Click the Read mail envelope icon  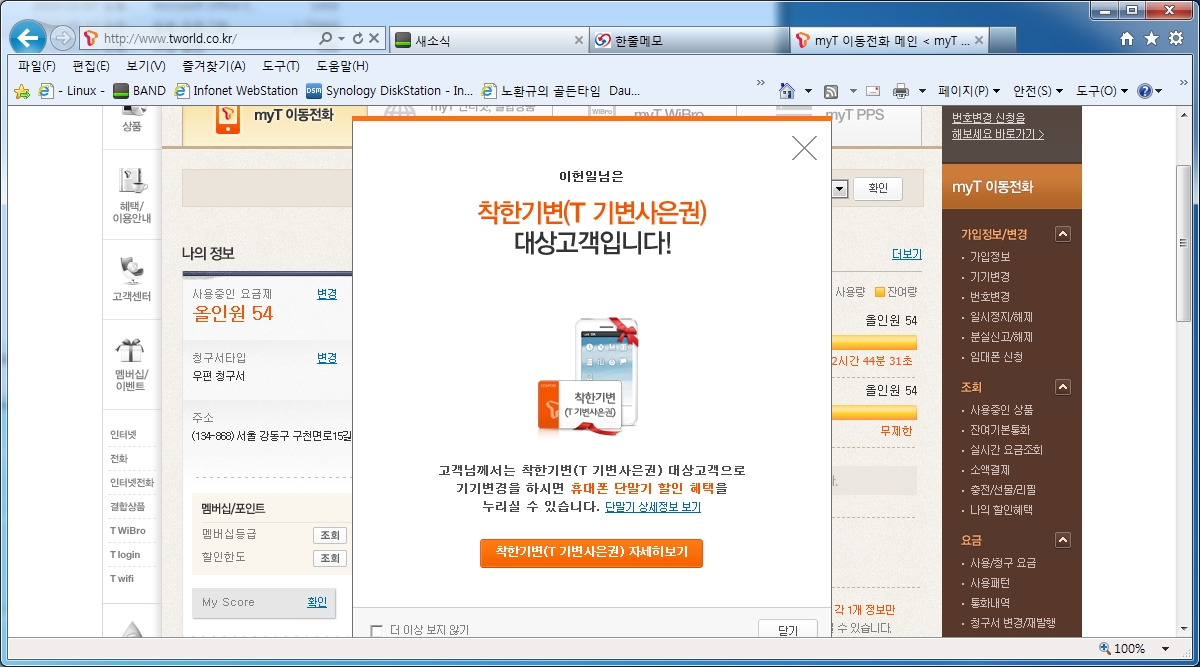click(873, 91)
